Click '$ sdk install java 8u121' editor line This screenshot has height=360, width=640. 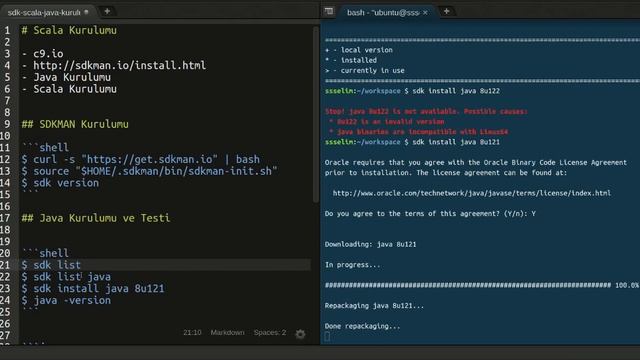(93, 289)
